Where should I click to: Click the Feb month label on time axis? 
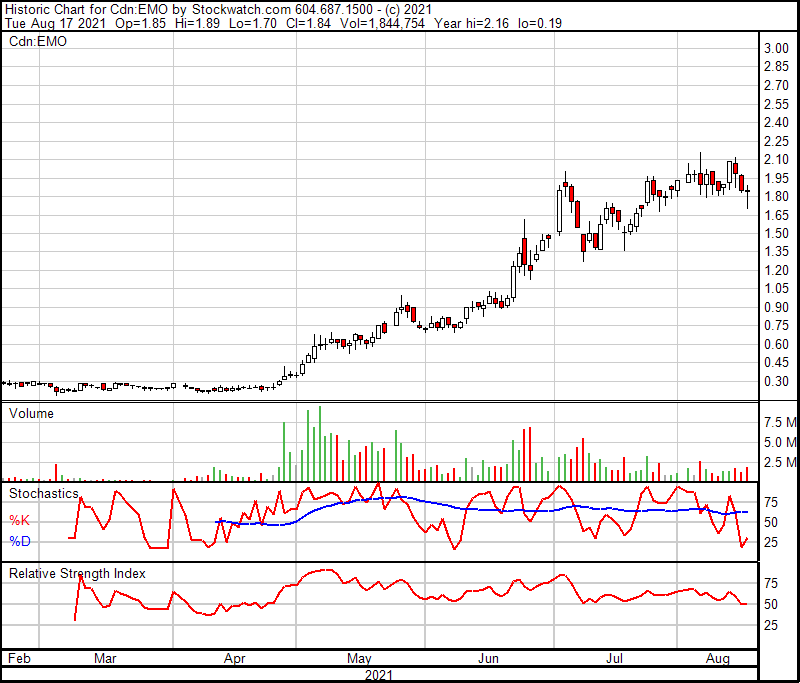point(19,659)
